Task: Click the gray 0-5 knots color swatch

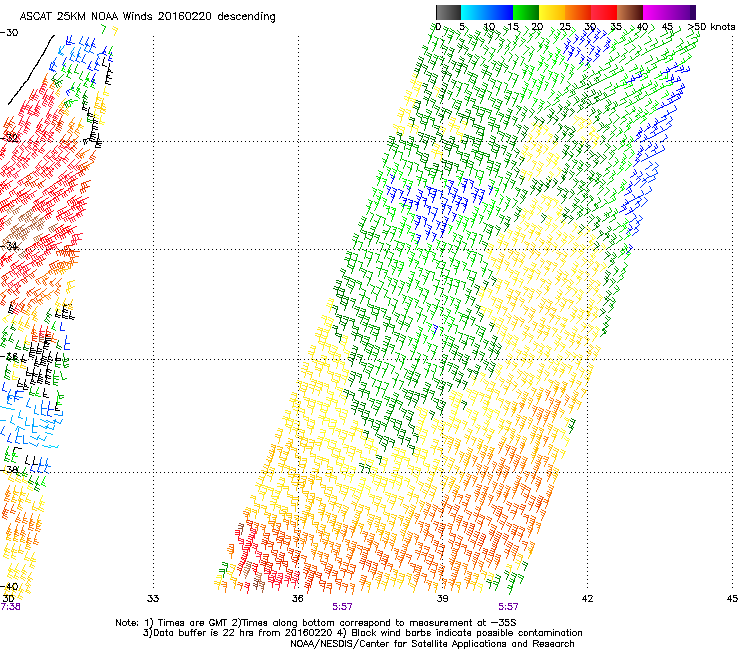Action: click(x=448, y=12)
